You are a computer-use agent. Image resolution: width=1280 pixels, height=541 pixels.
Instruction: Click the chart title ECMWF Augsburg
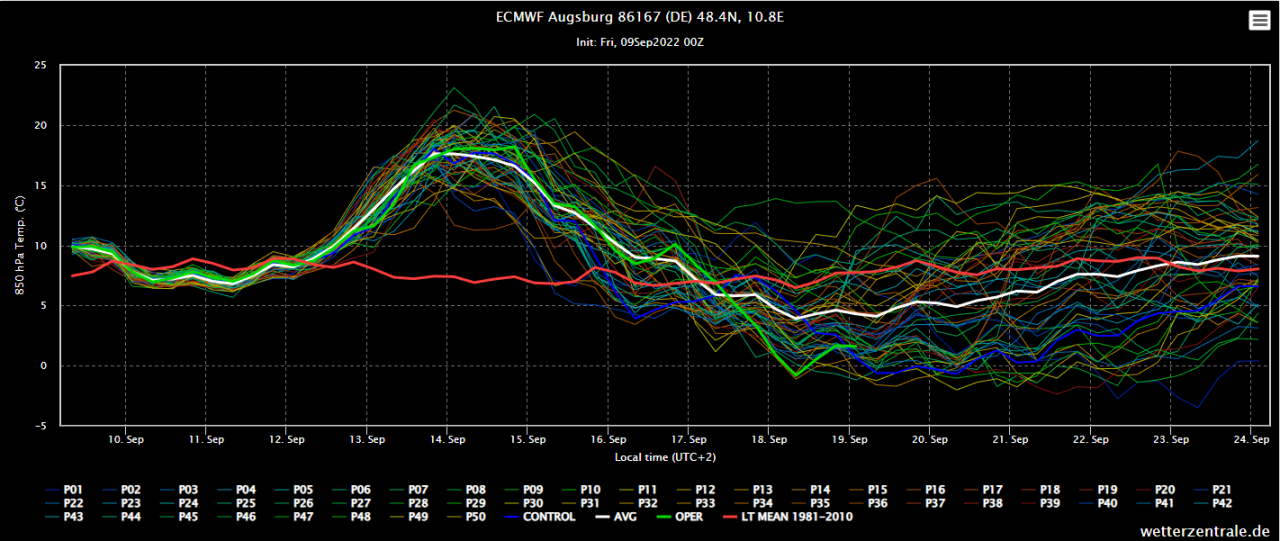(x=639, y=18)
